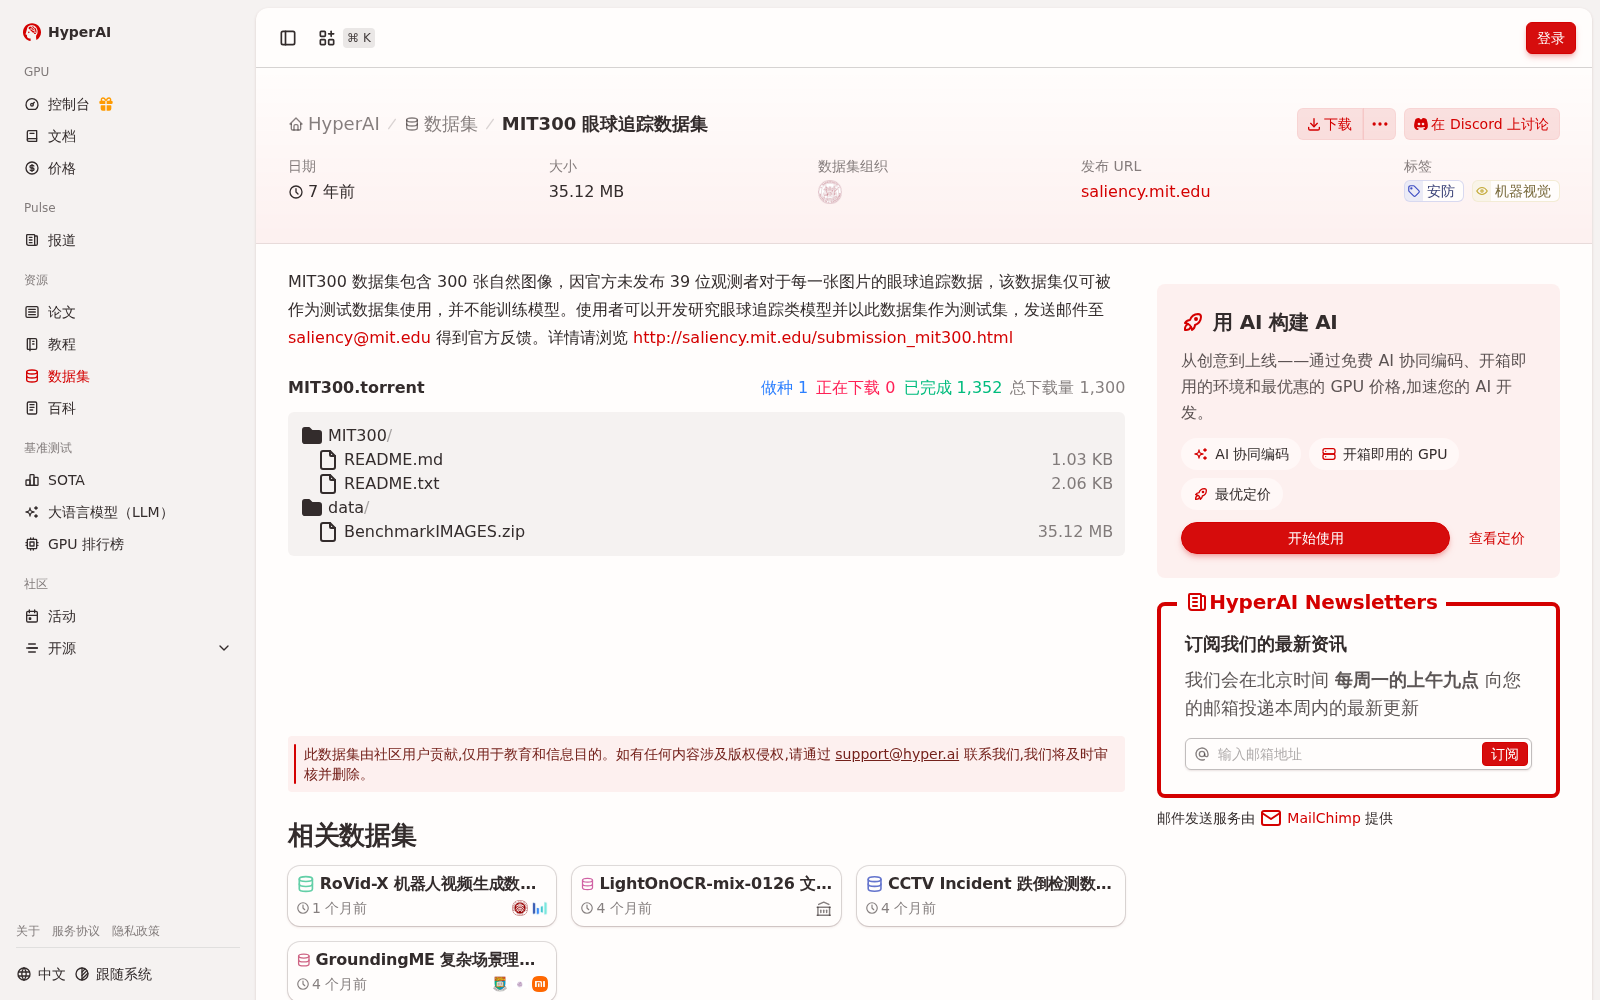Open LightOnOCR-mix-0126 dataset card

coord(706,896)
